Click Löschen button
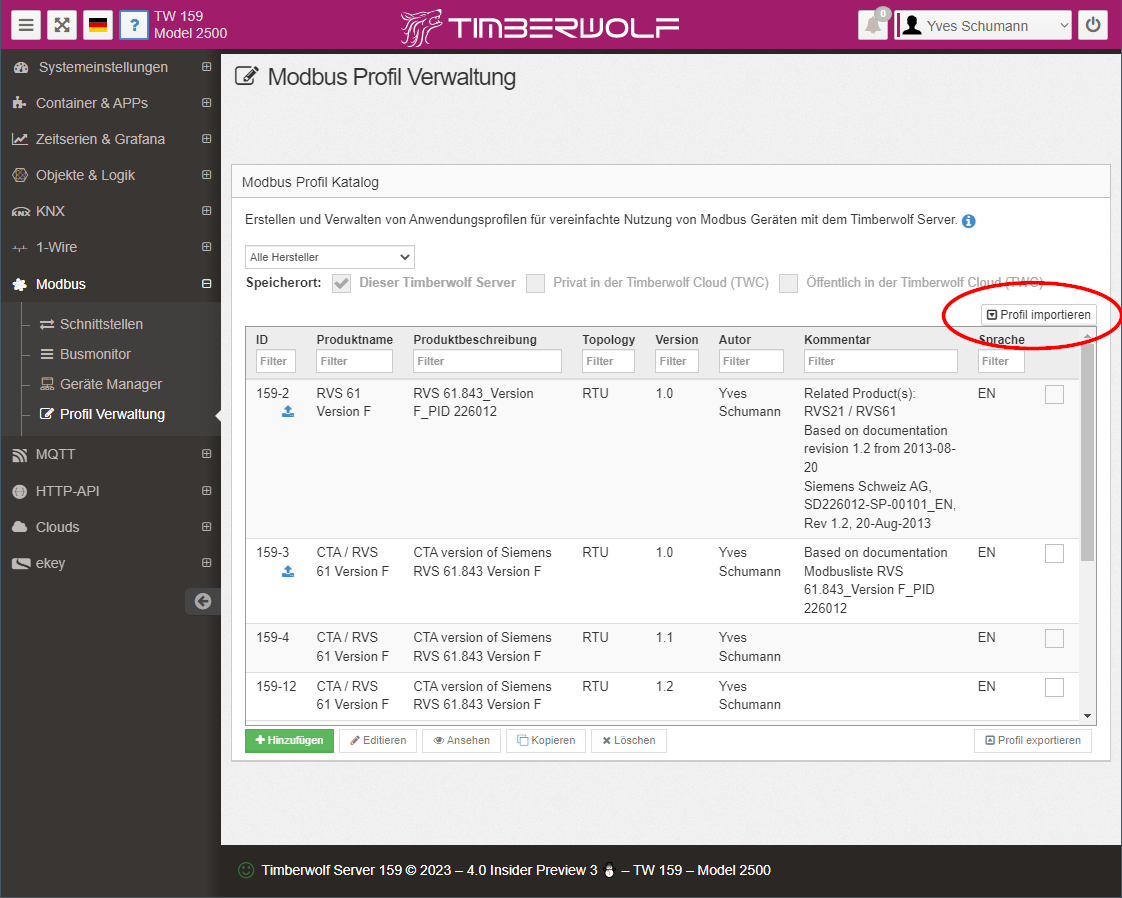 [629, 741]
